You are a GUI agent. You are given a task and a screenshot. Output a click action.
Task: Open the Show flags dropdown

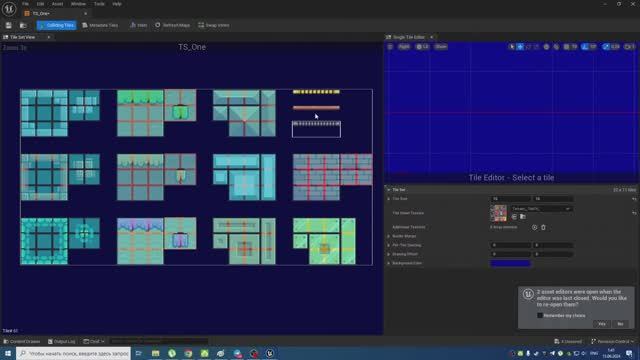441,47
